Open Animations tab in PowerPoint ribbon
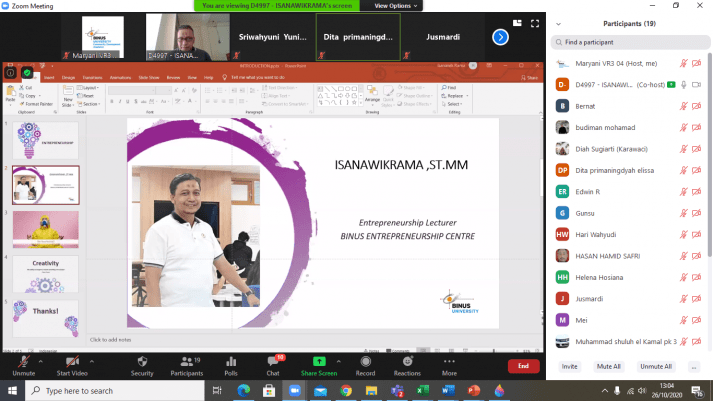Screen dimensions: 713x401 pos(121,78)
